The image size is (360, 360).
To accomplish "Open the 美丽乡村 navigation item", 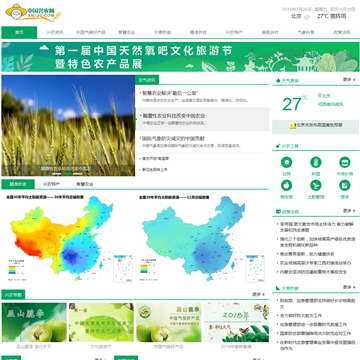I will pyautogui.click(x=270, y=32).
